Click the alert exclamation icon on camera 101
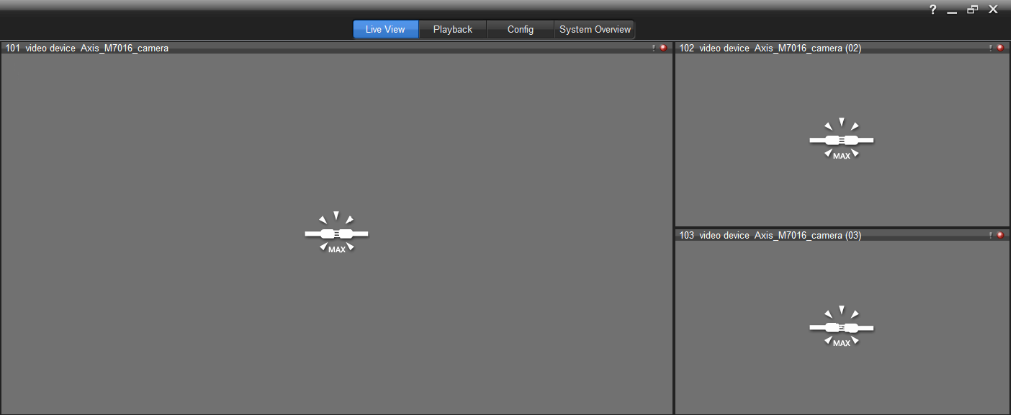 point(653,48)
